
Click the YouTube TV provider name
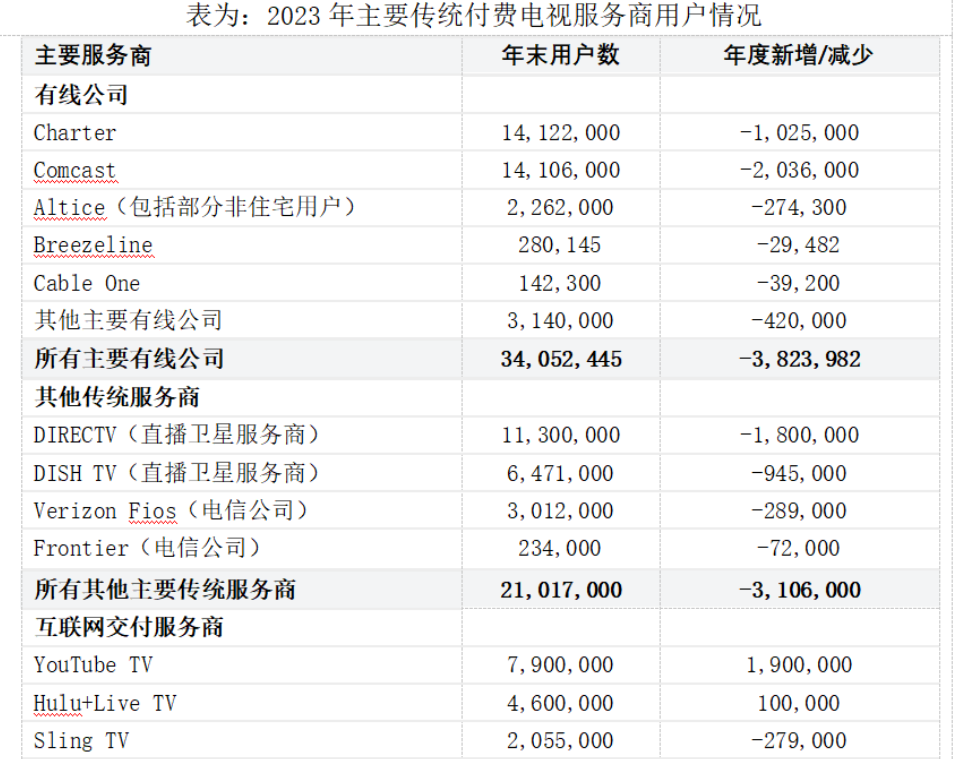tap(93, 665)
